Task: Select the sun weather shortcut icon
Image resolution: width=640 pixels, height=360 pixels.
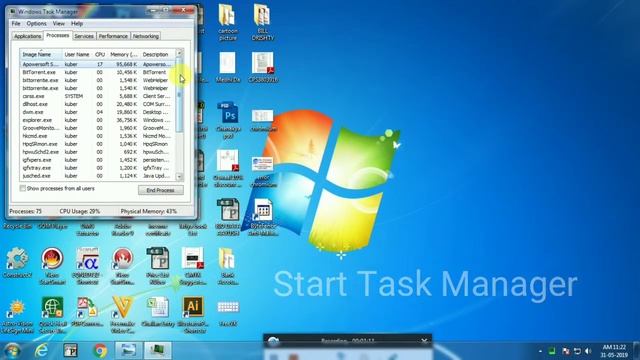Action: tap(16, 308)
